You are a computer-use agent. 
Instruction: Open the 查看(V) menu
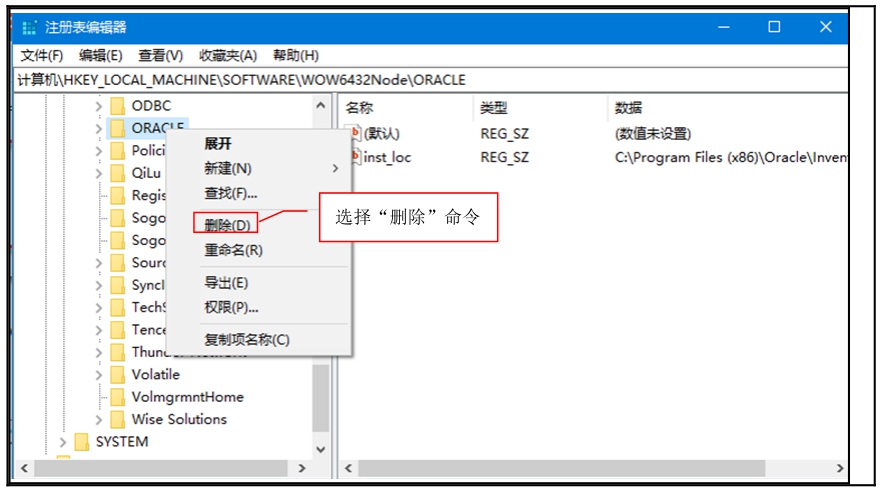coord(161,55)
